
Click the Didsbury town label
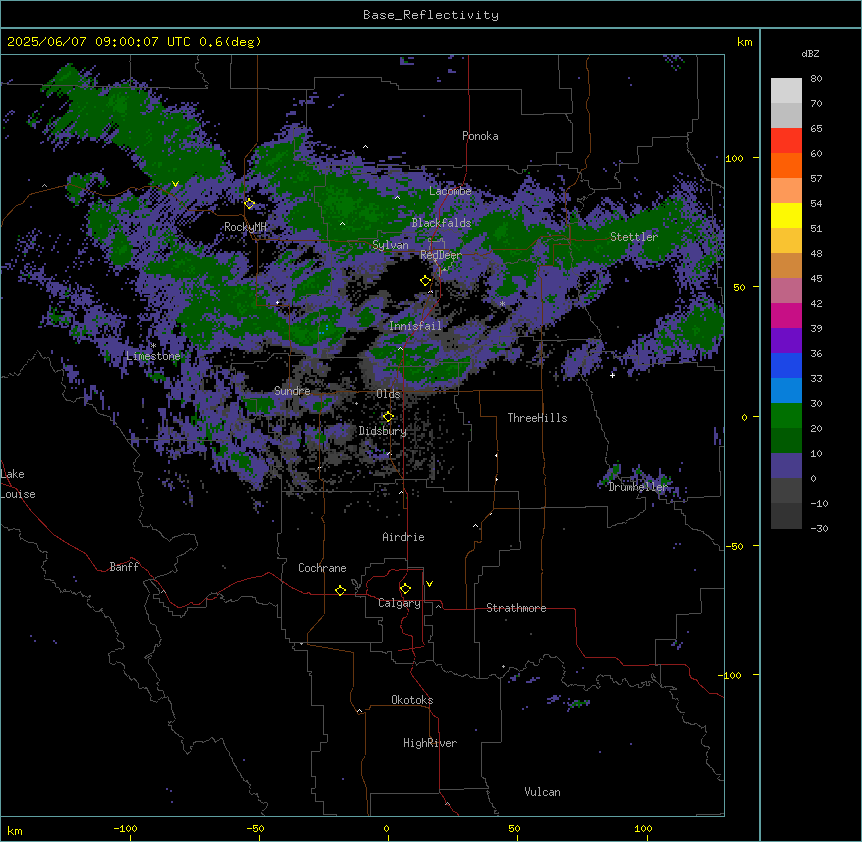point(383,431)
